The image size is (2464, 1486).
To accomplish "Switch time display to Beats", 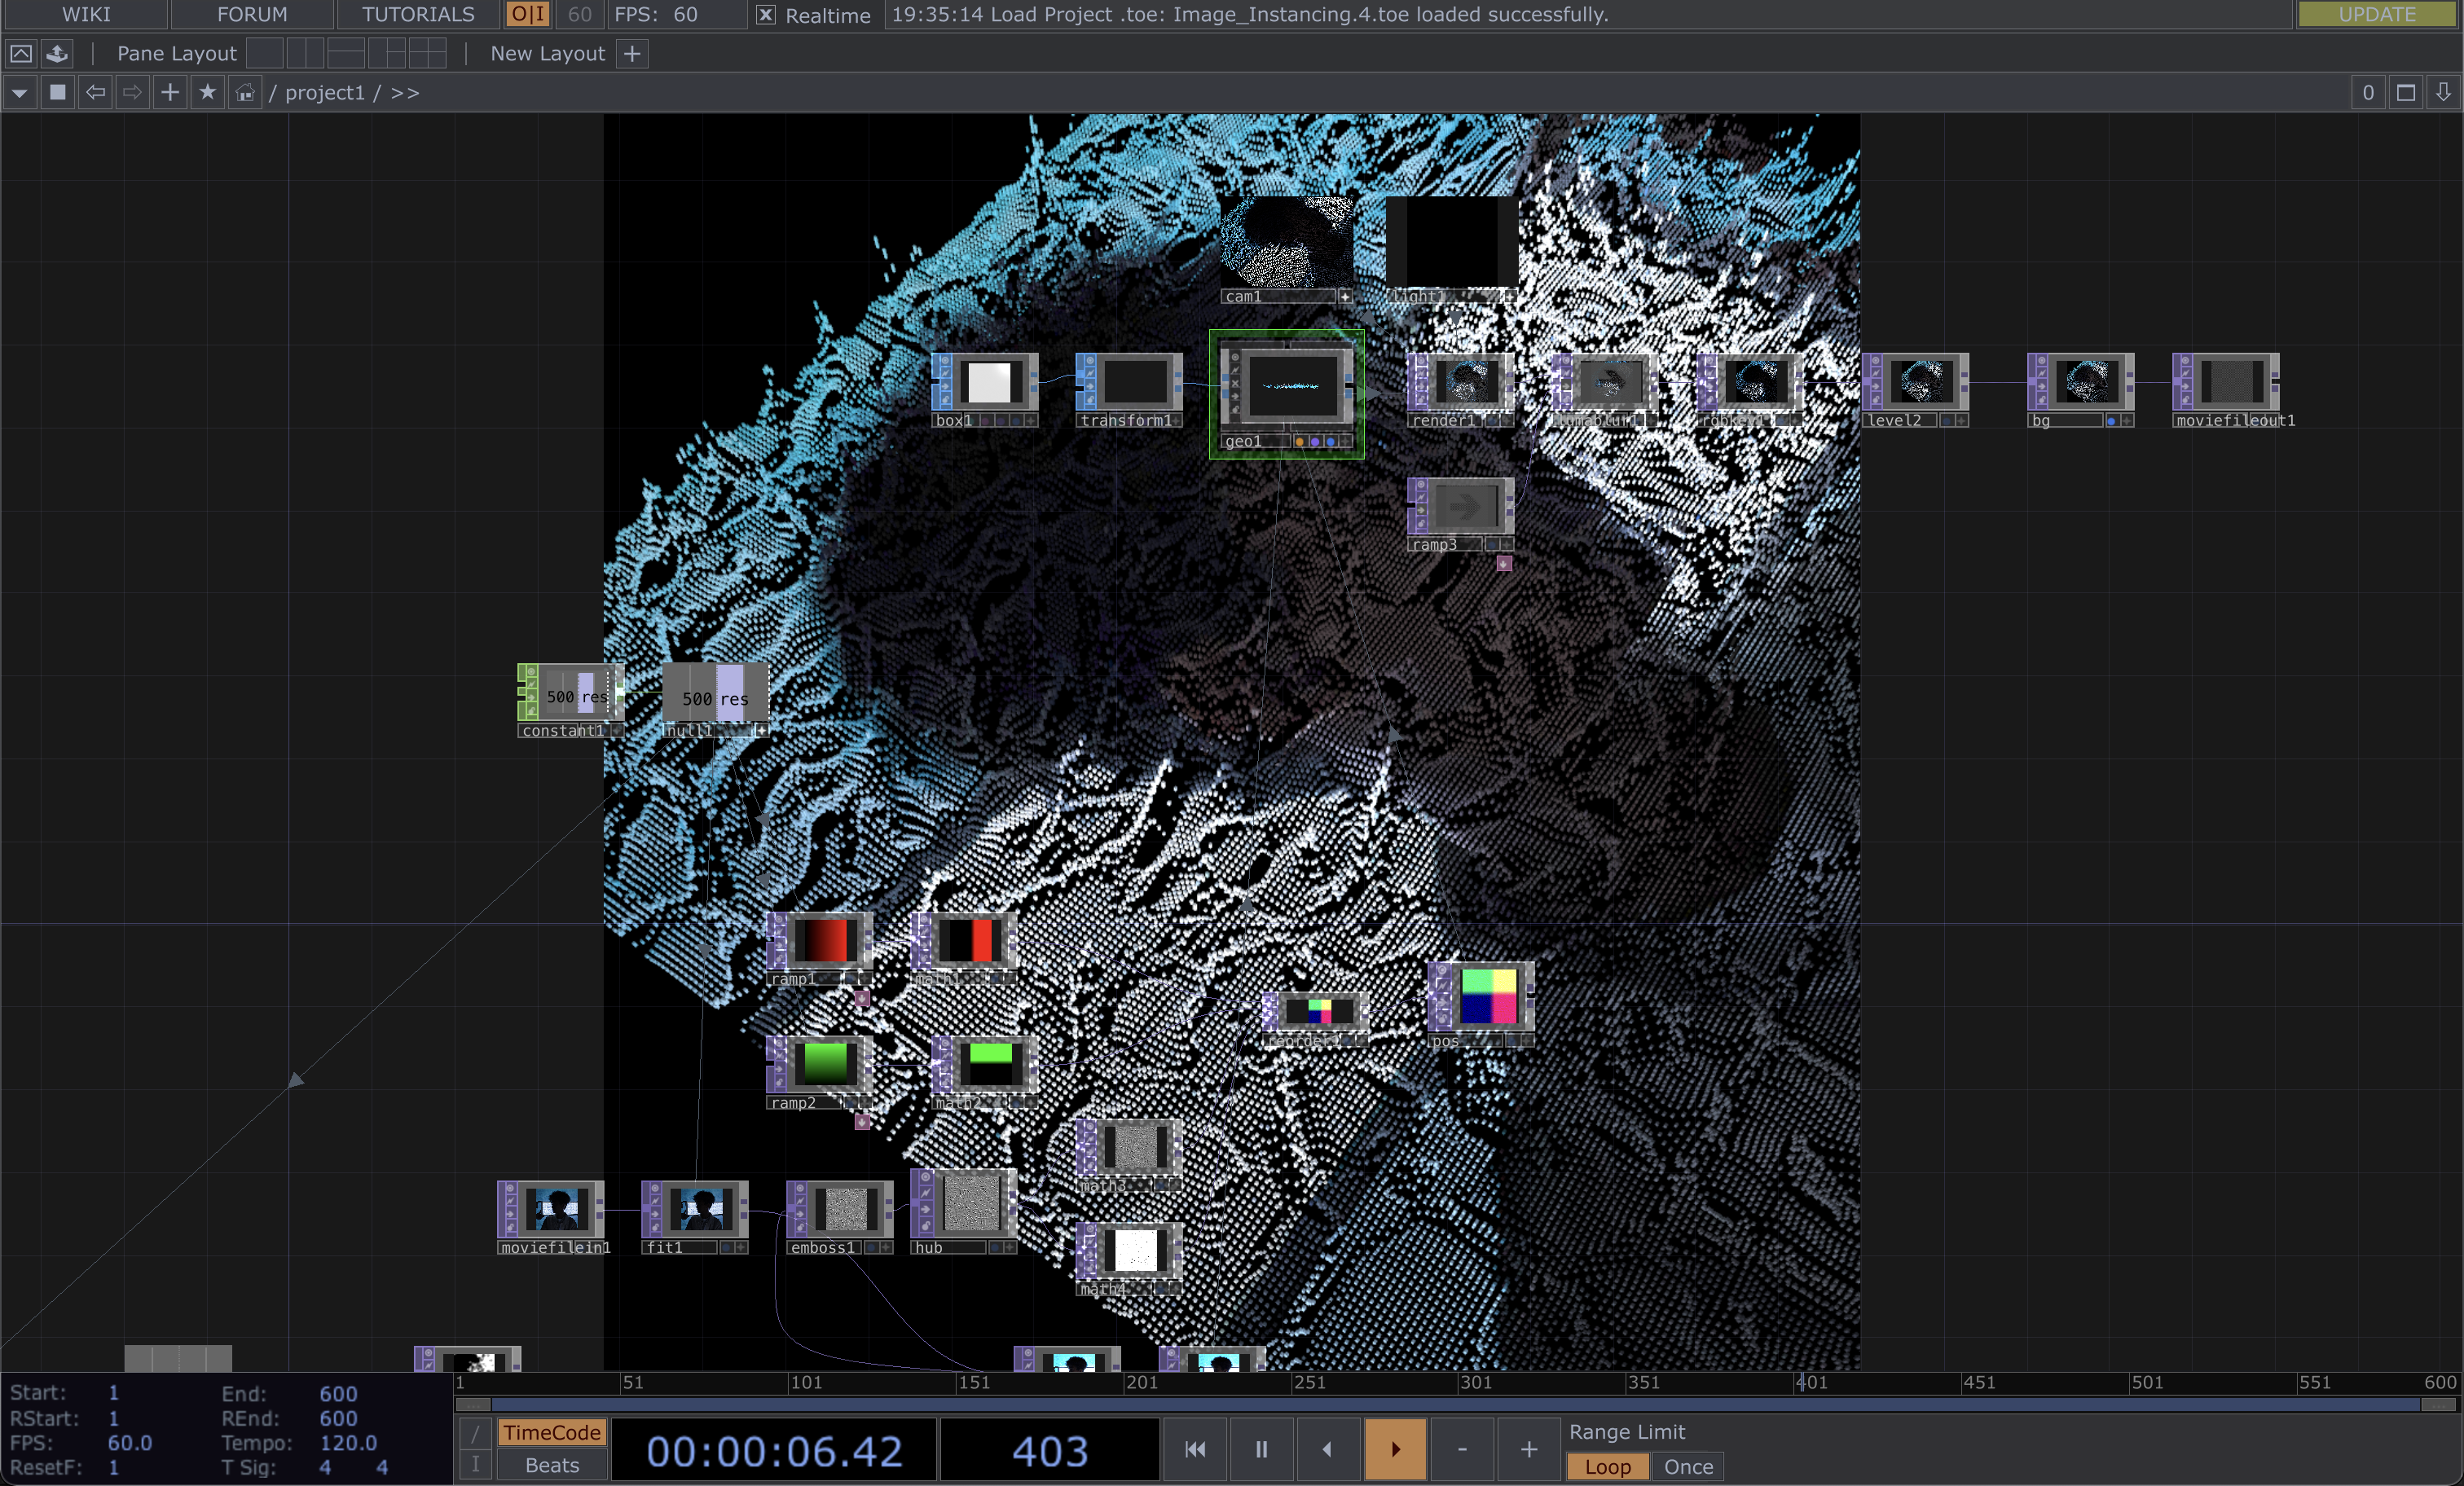I will 552,1465.
